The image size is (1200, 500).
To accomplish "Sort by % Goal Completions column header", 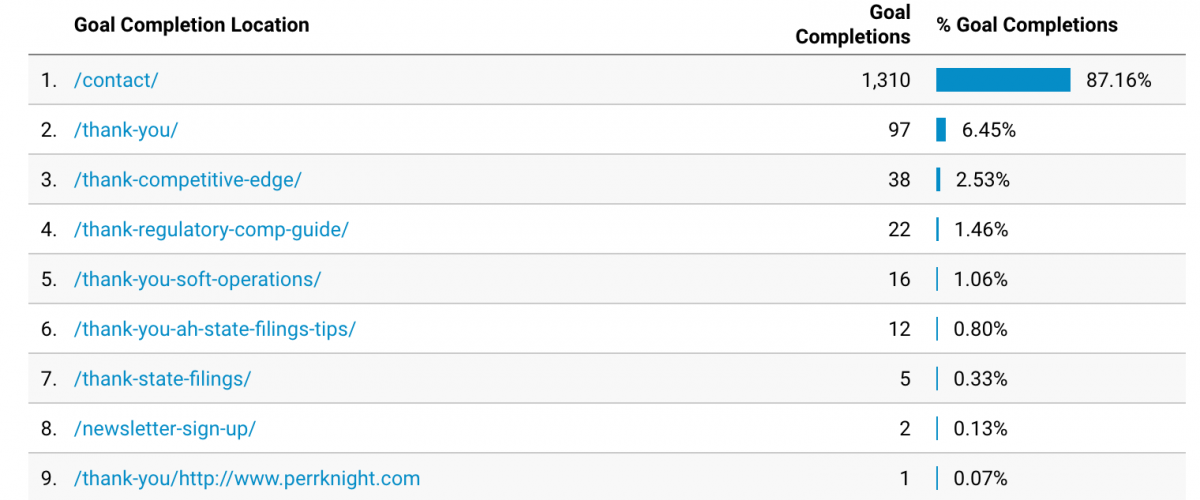I will (x=1027, y=25).
